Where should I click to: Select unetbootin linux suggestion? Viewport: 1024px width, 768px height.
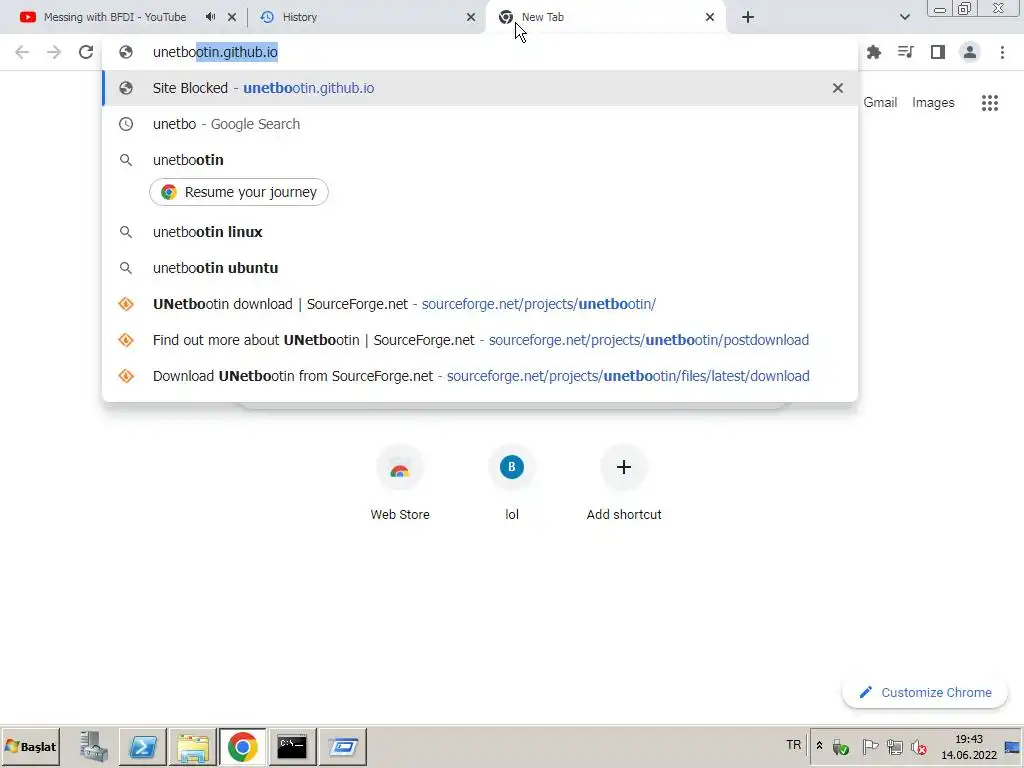tap(479, 232)
